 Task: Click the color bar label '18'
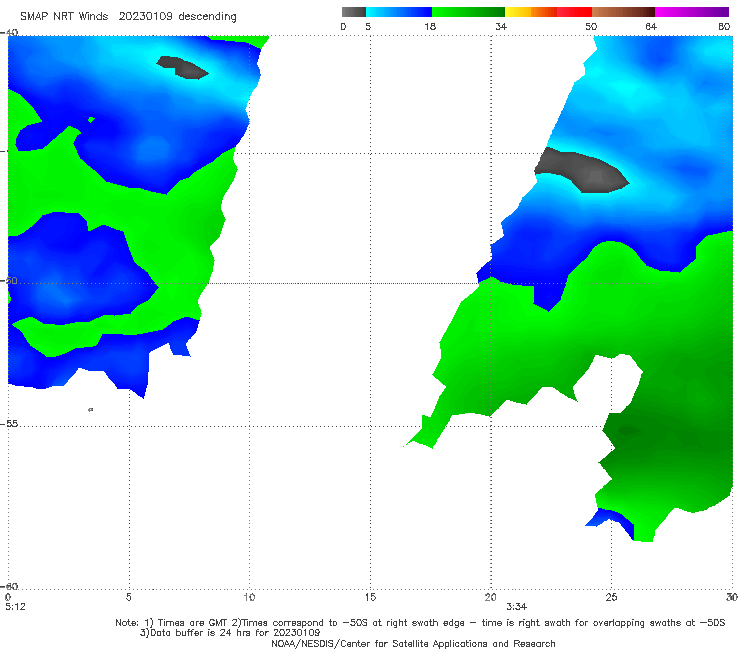point(429,27)
